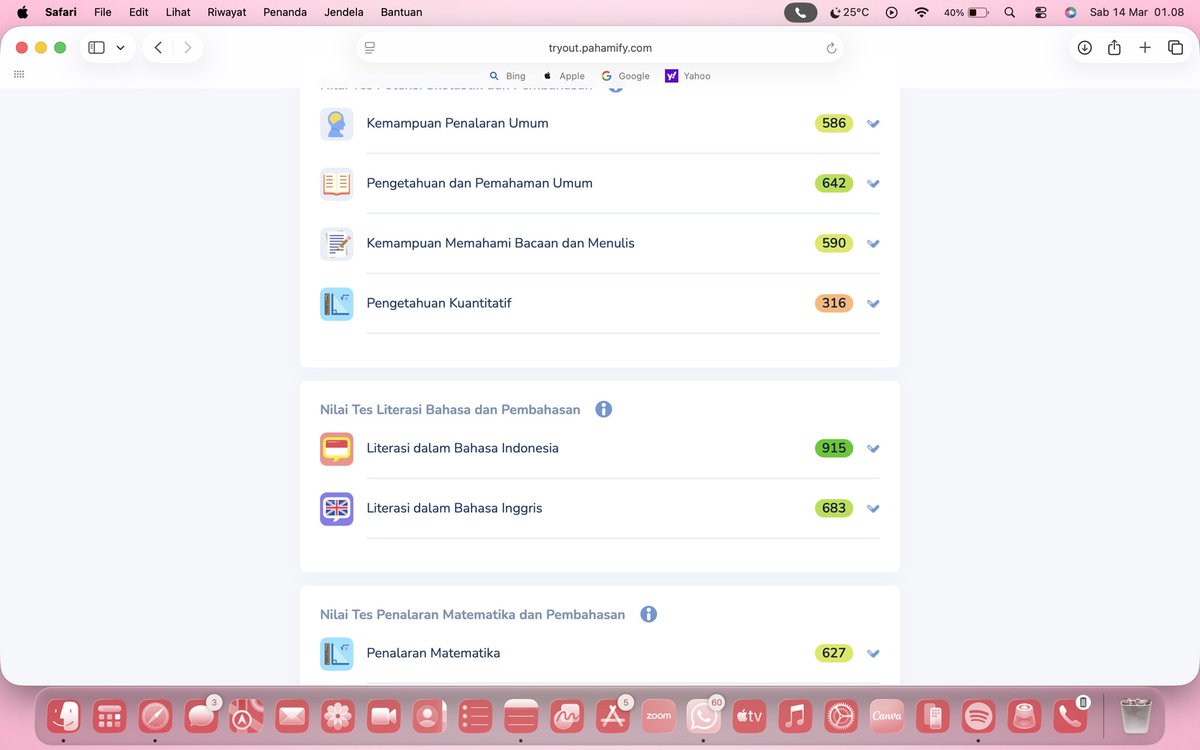Open the Safari app menu
The width and height of the screenshot is (1200, 750).
pos(61,12)
